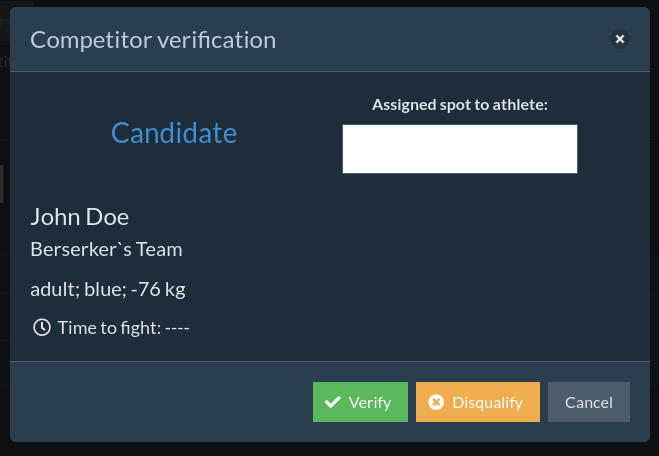Click the circled X icon in Disqualify
The width and height of the screenshot is (659, 456).
(436, 402)
